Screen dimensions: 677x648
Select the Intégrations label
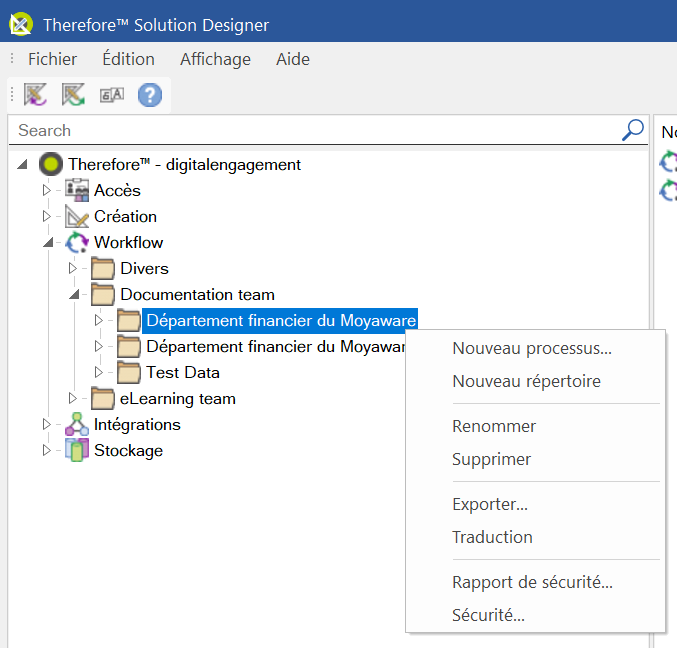(x=137, y=425)
